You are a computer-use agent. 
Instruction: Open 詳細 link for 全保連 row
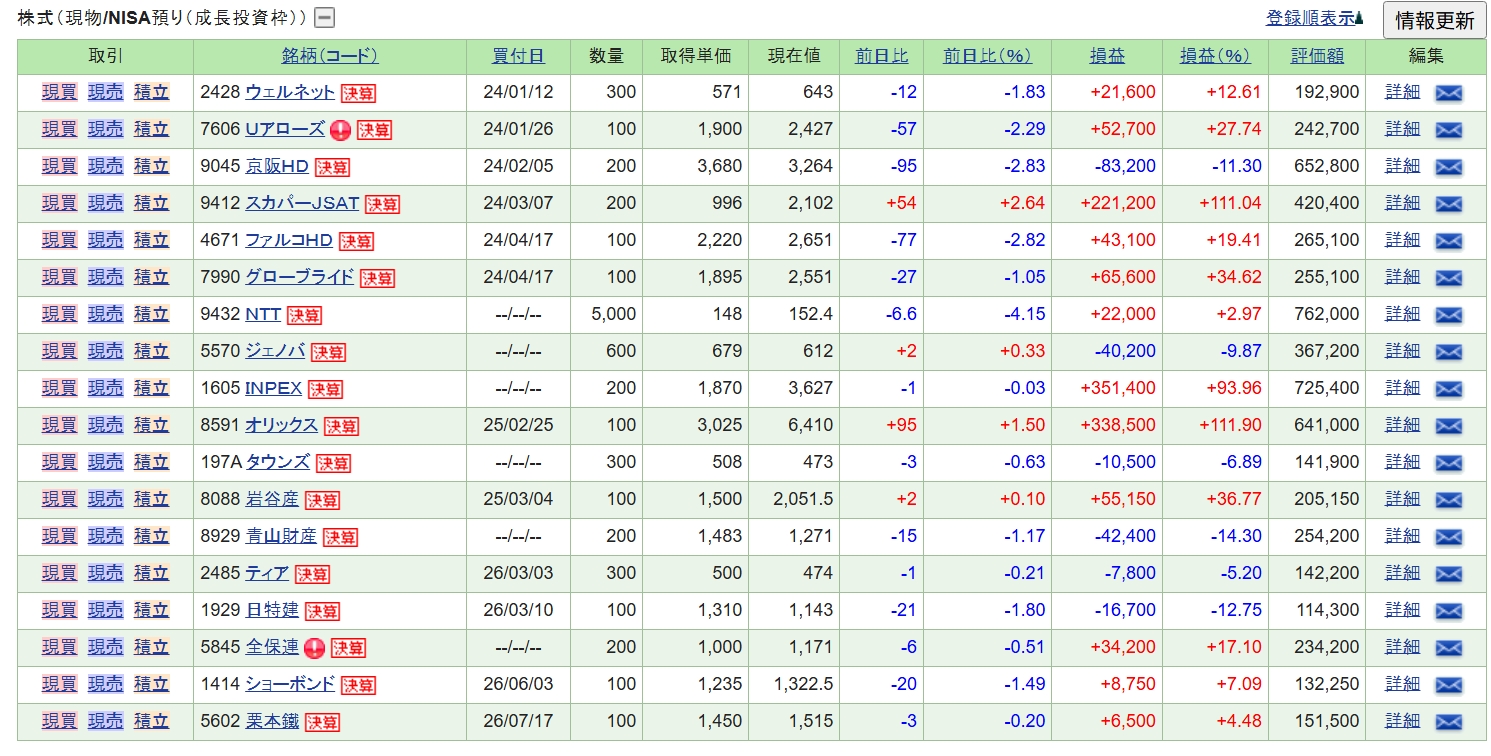(1402, 647)
